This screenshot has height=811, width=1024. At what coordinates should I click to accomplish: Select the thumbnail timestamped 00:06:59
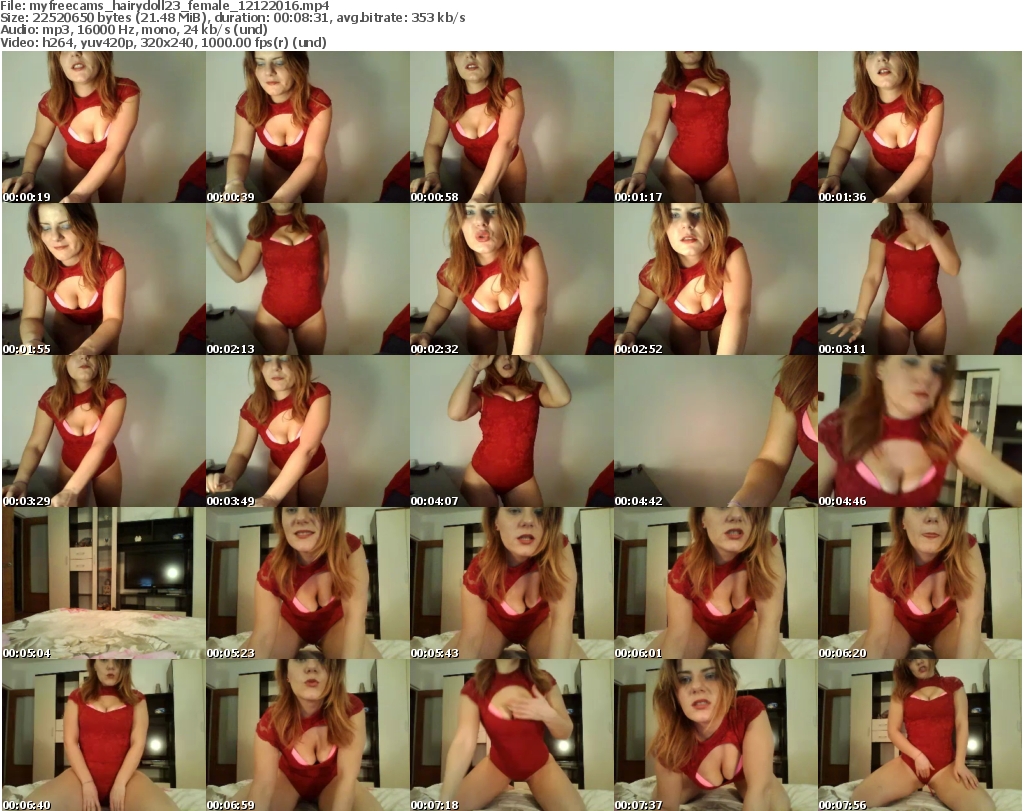pos(308,735)
